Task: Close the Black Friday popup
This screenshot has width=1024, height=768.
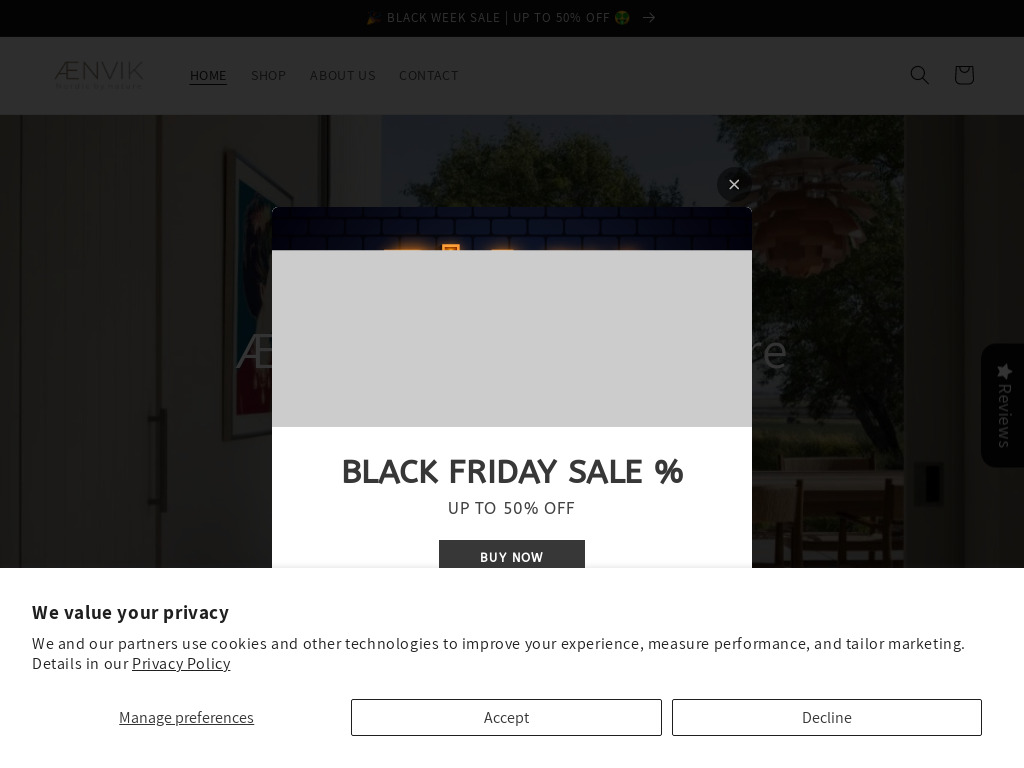Action: pos(734,185)
